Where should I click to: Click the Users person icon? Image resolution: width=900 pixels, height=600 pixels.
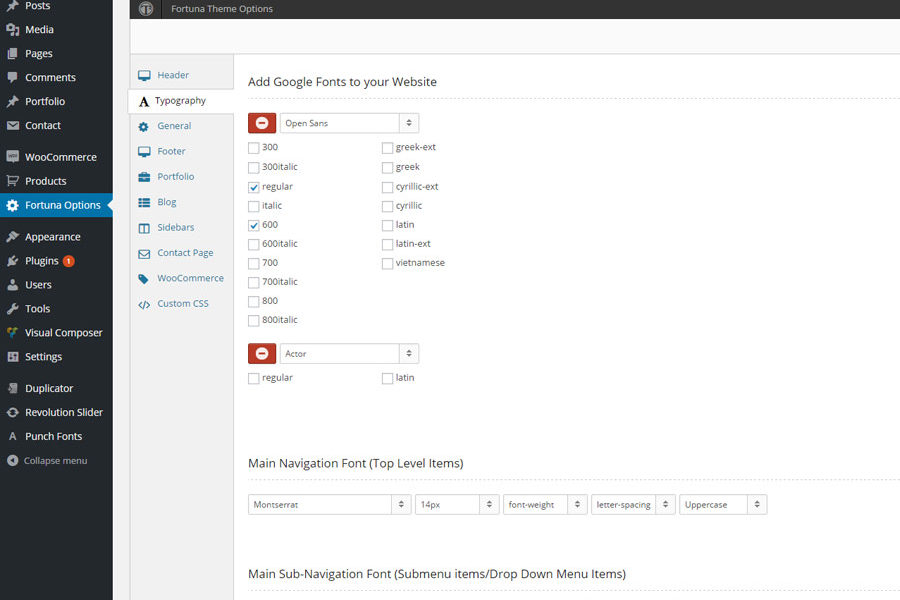click(13, 285)
